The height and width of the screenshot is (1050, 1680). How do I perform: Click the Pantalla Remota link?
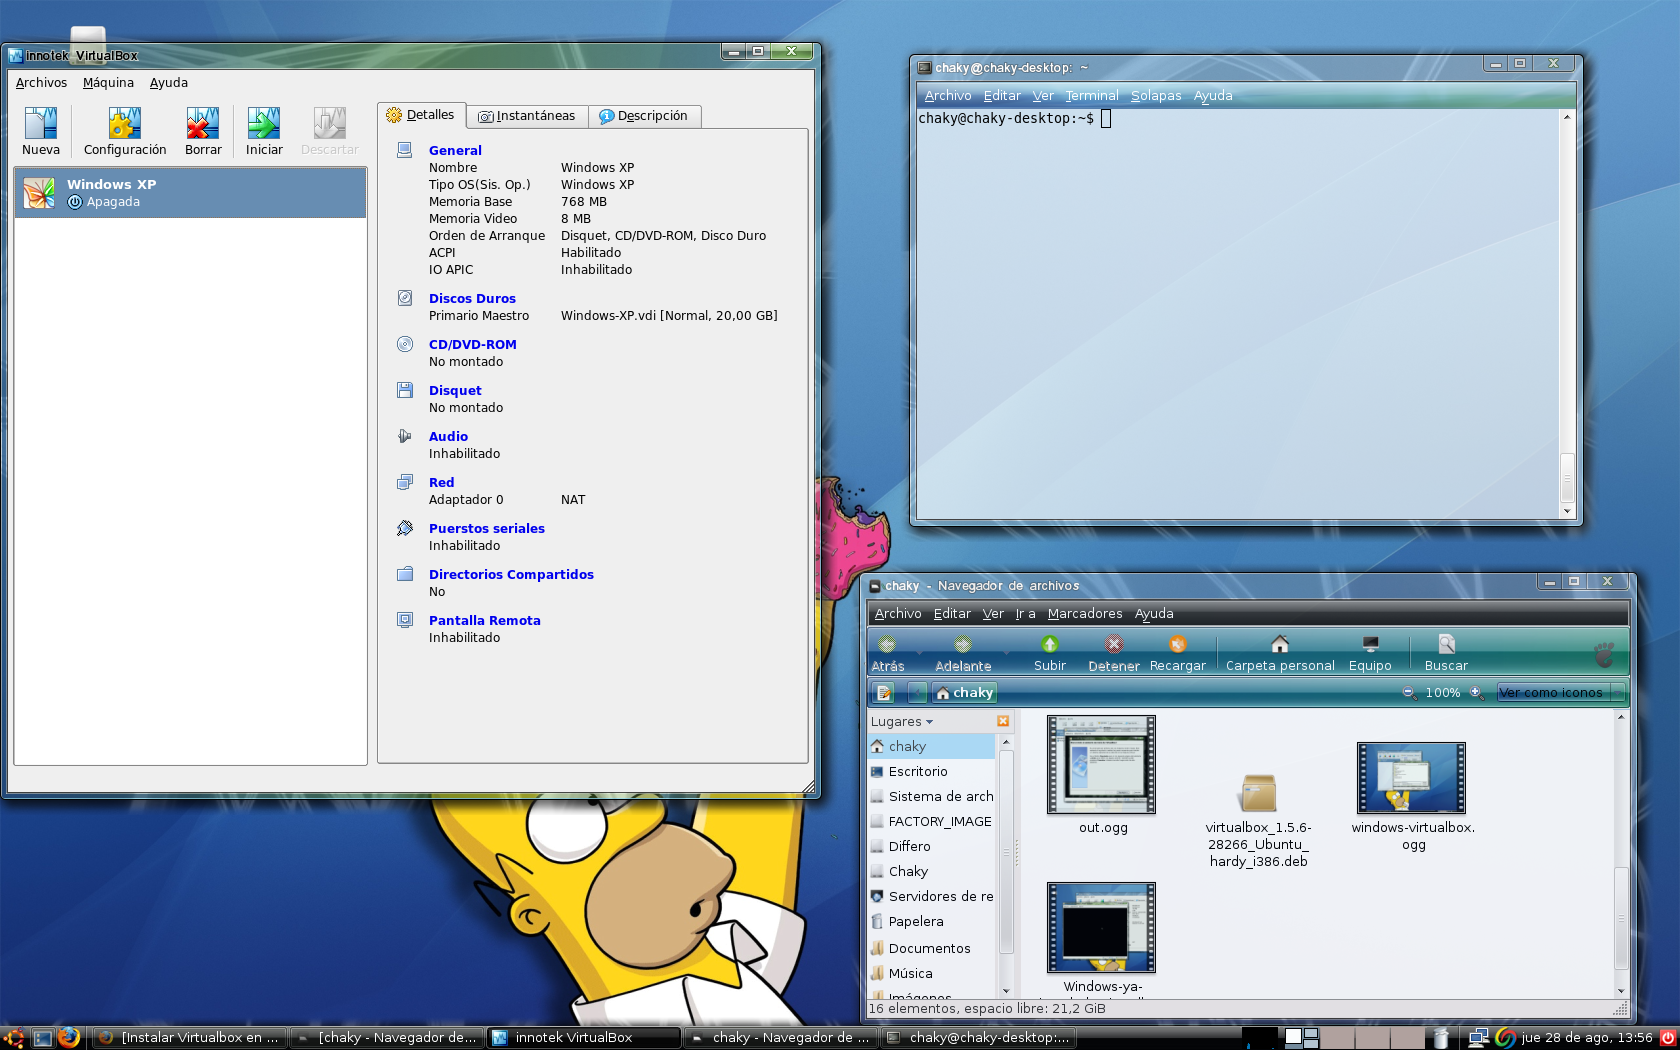click(x=484, y=621)
